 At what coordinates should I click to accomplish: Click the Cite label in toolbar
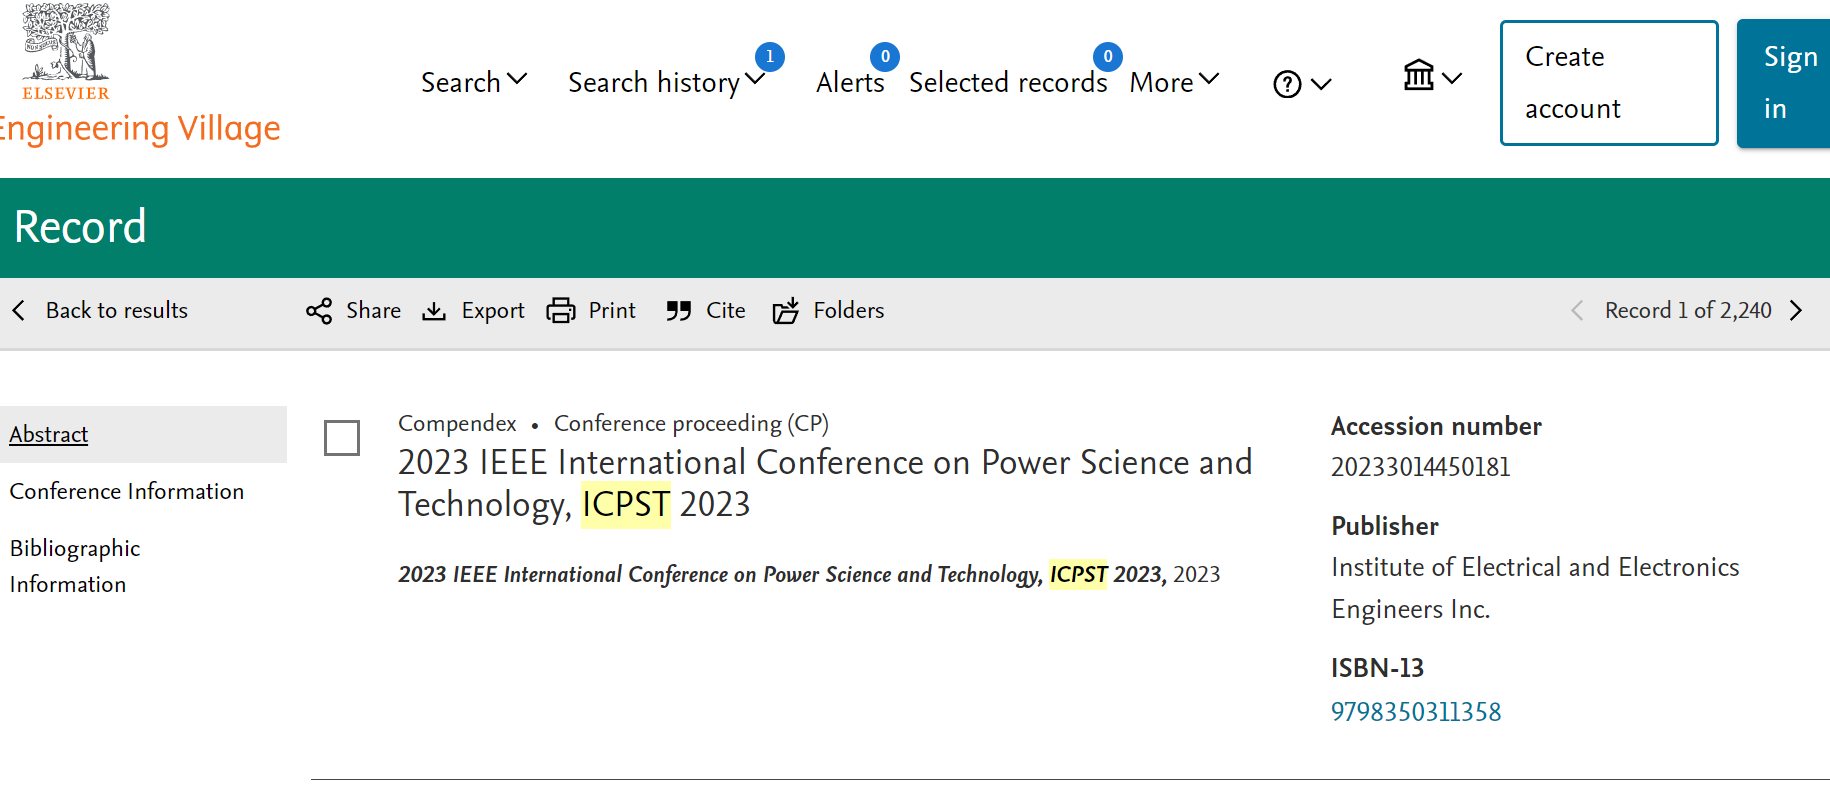(726, 311)
